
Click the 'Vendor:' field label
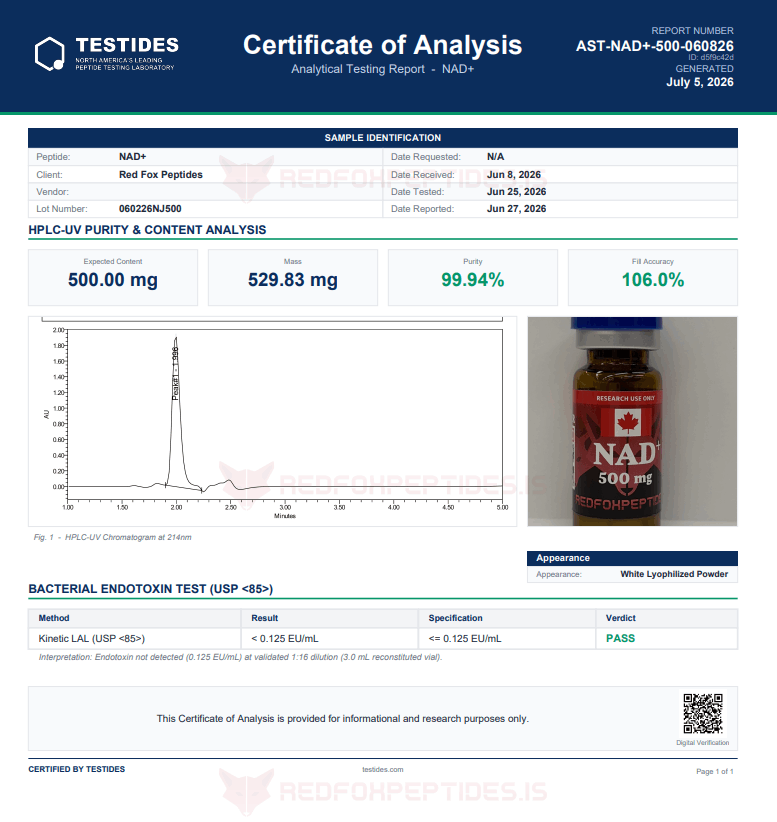52,192
